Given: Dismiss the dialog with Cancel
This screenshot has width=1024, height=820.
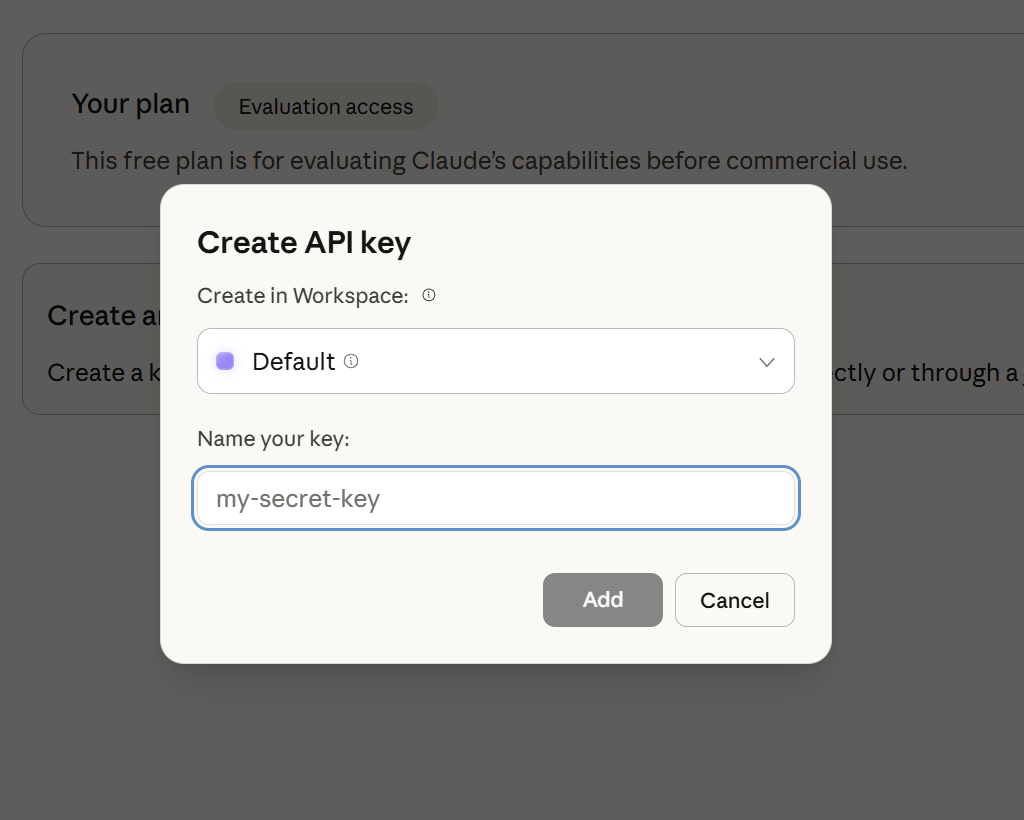Looking at the screenshot, I should point(734,599).
